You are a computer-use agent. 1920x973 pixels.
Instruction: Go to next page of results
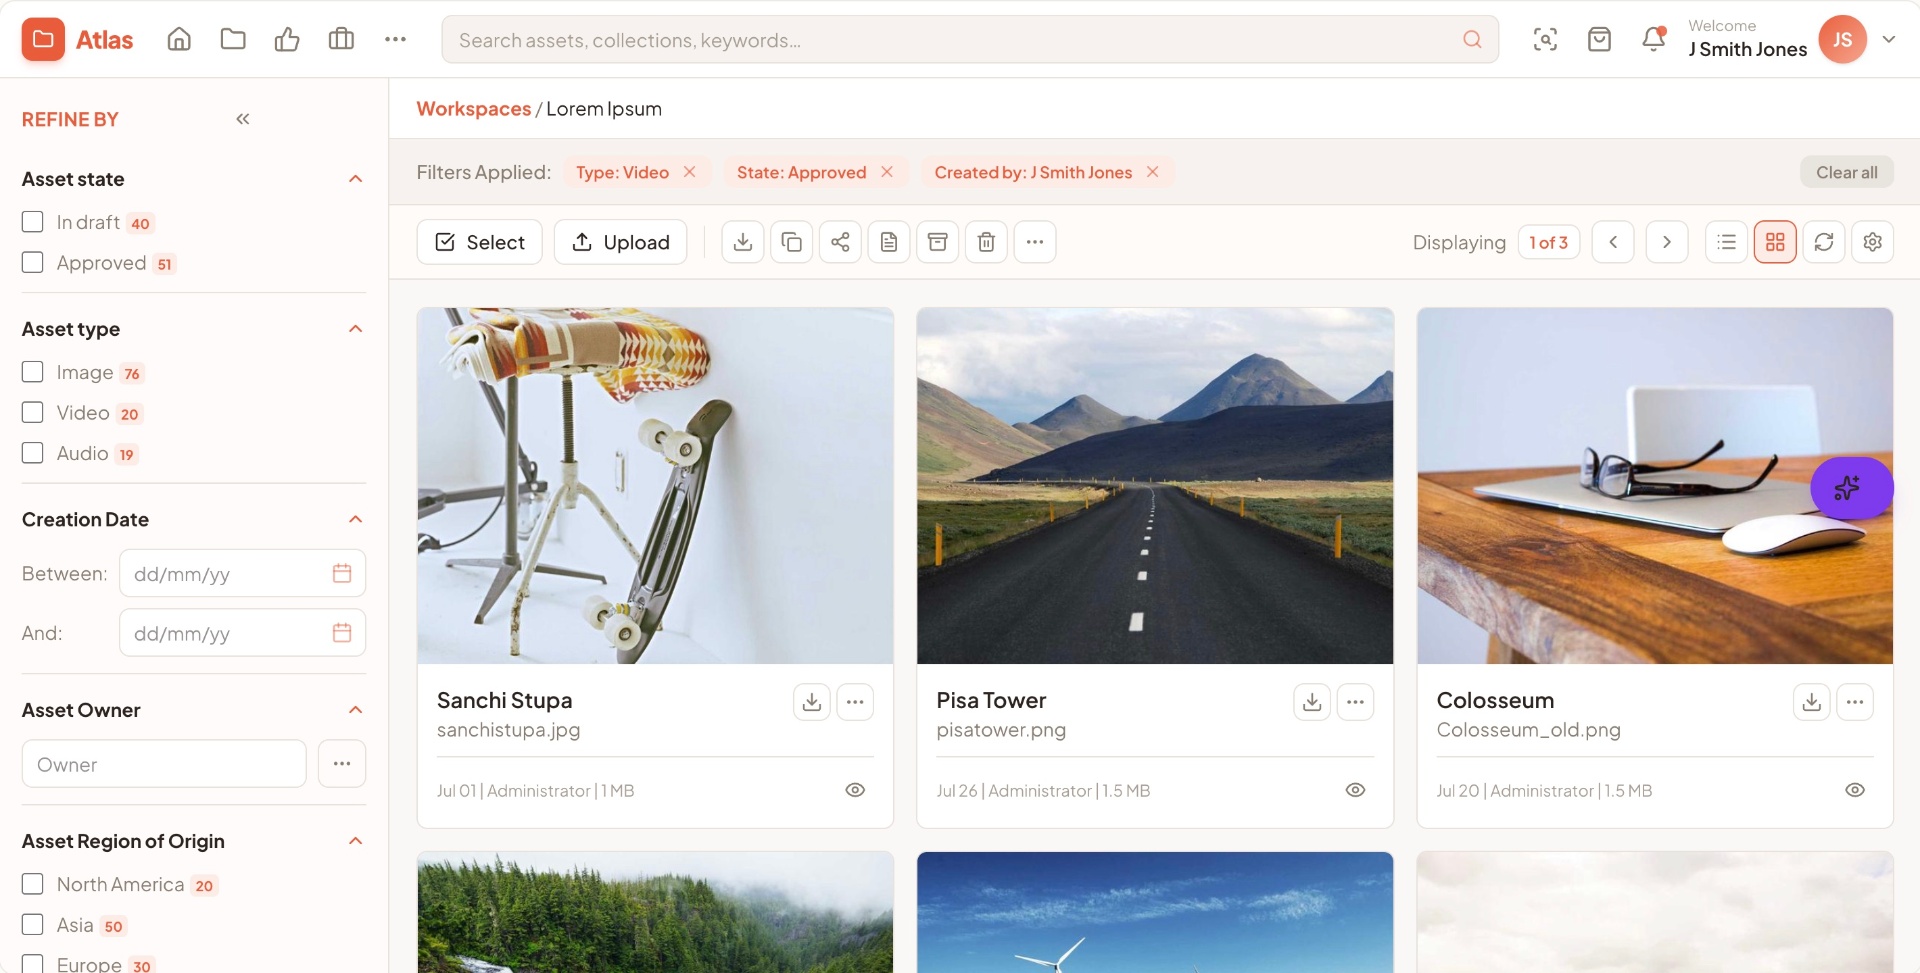1667,242
